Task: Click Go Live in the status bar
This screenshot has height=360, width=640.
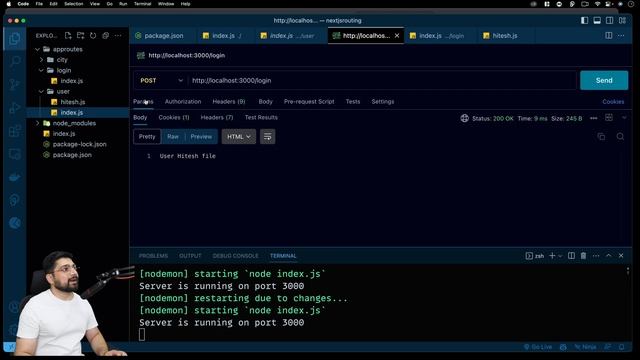Action: 538,347
